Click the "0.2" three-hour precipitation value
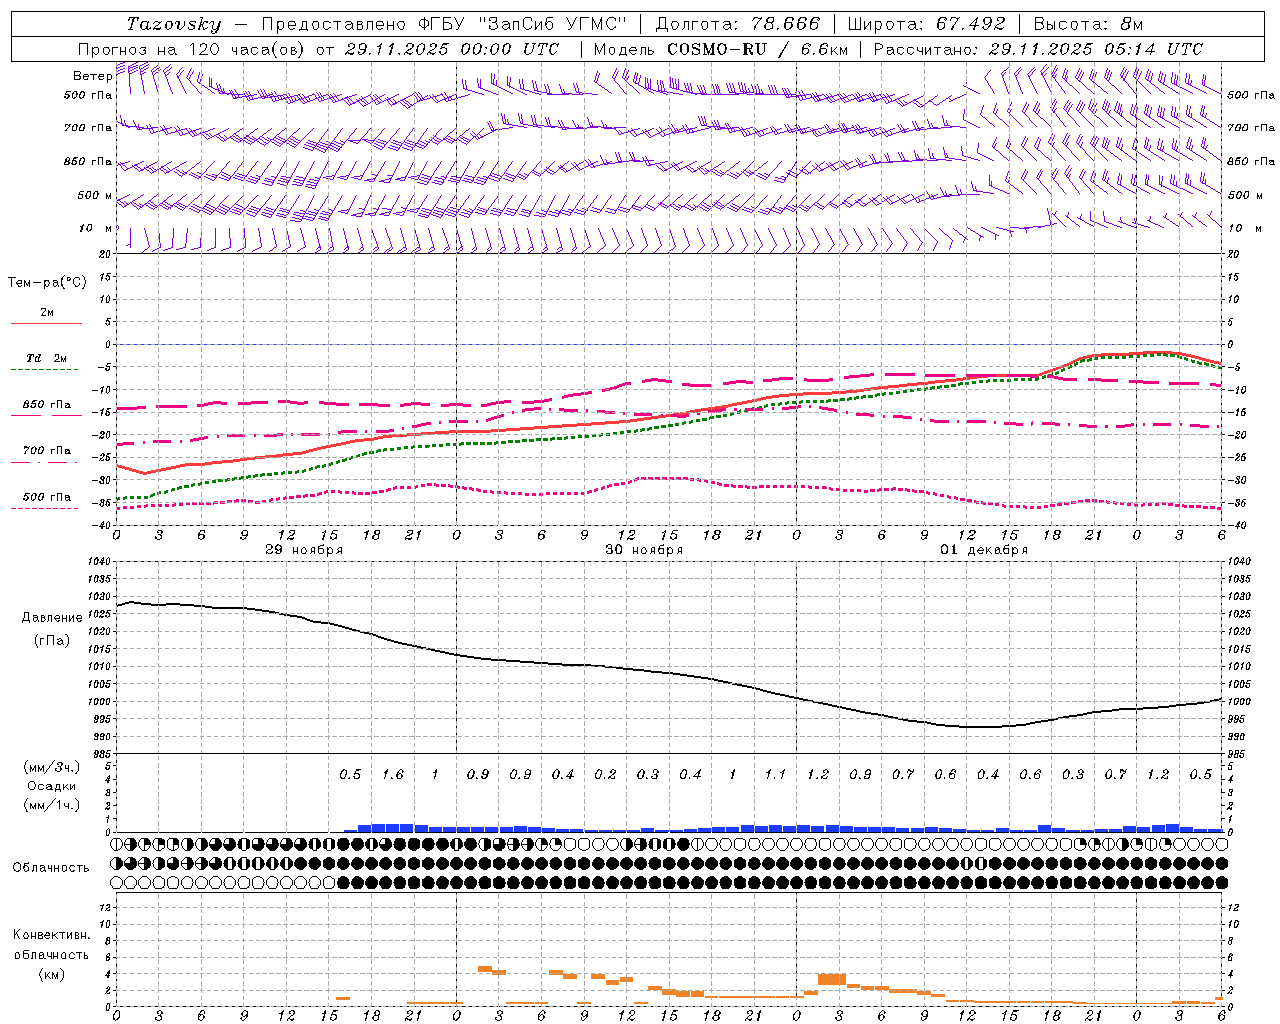The height and width of the screenshot is (1024, 1280). tap(605, 774)
